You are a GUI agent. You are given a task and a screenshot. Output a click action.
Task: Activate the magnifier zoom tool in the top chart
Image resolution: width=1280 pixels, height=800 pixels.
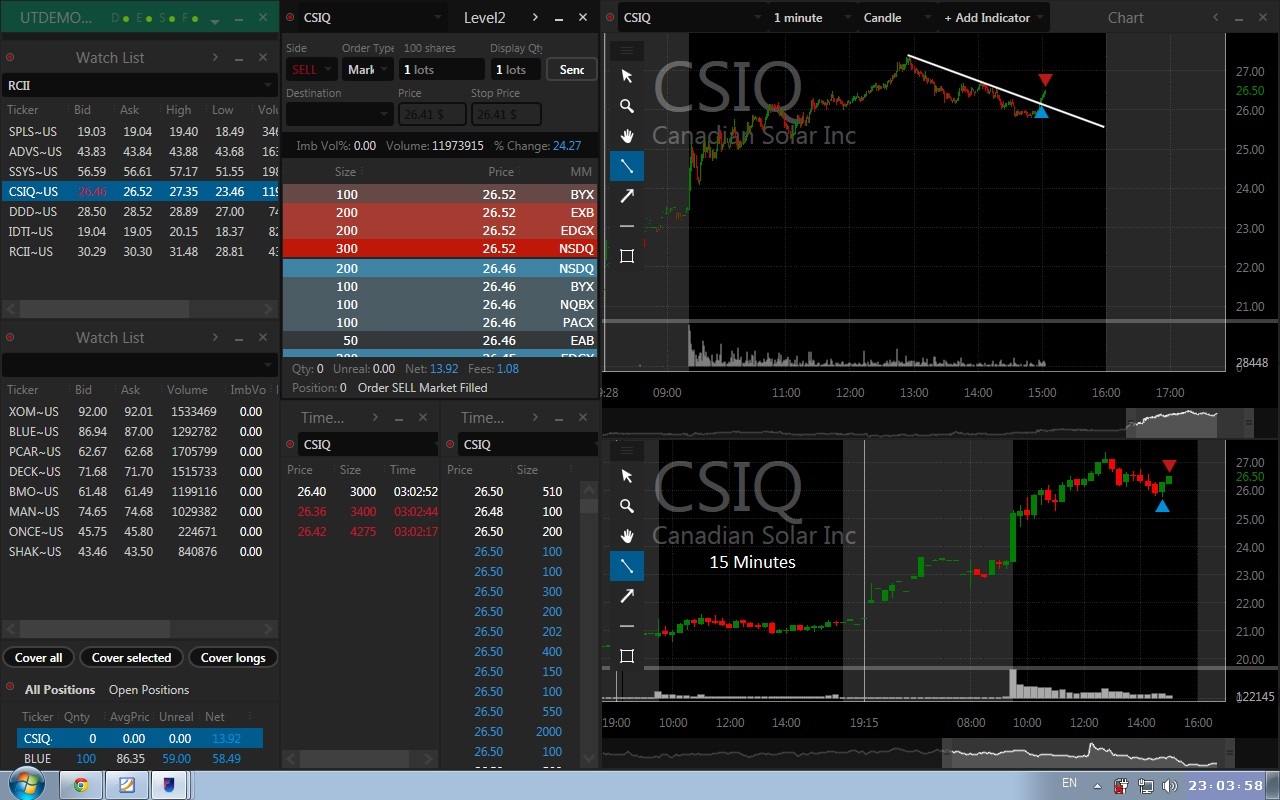(x=627, y=106)
